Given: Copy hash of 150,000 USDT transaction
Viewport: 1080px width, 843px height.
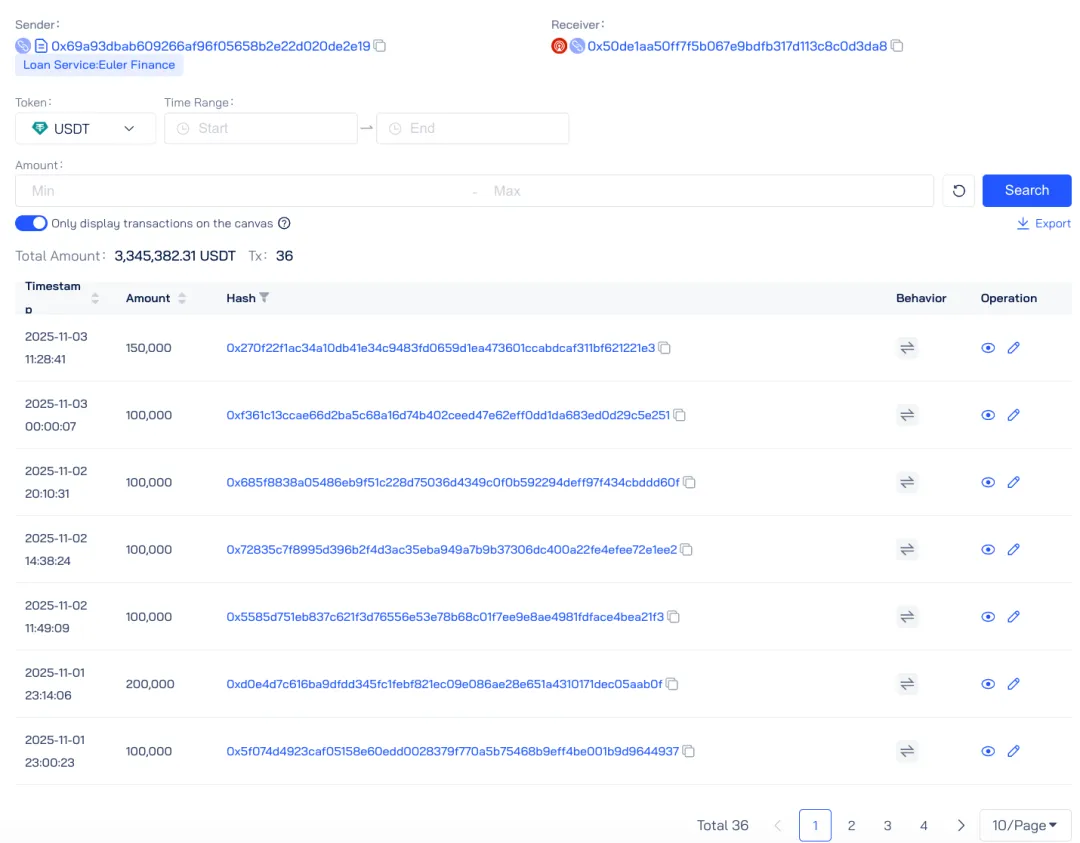Looking at the screenshot, I should (665, 348).
